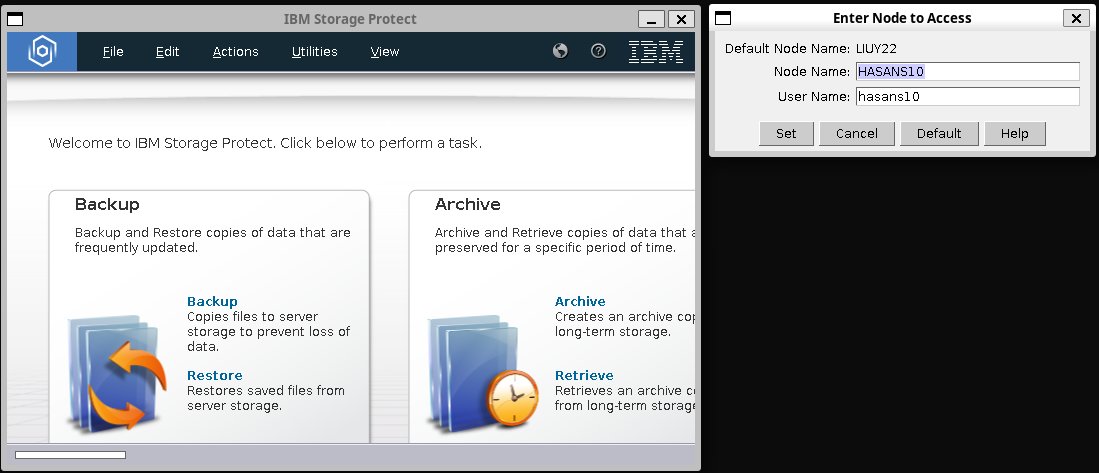Click the Default button
1099x473 pixels.
click(x=939, y=133)
